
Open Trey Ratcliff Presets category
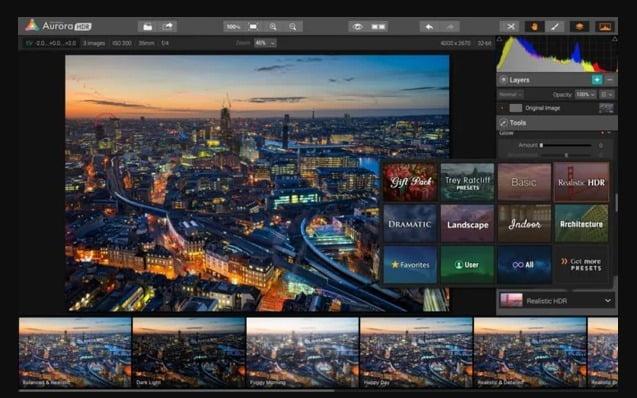[468, 182]
